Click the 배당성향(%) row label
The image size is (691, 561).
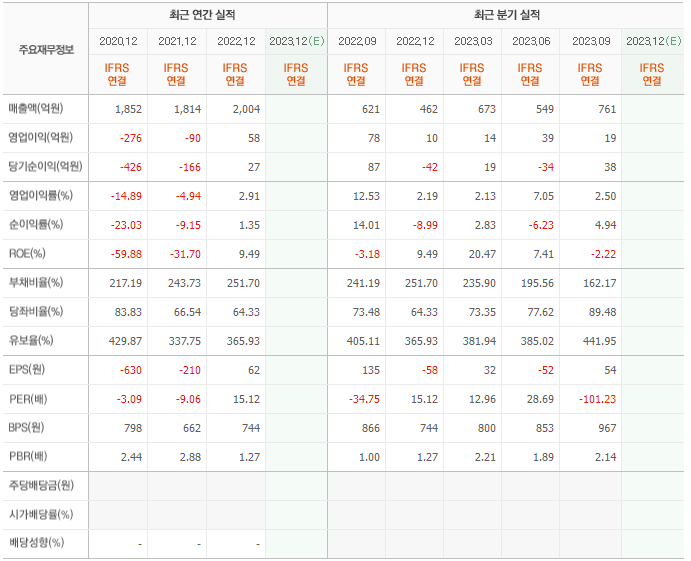tap(37, 542)
